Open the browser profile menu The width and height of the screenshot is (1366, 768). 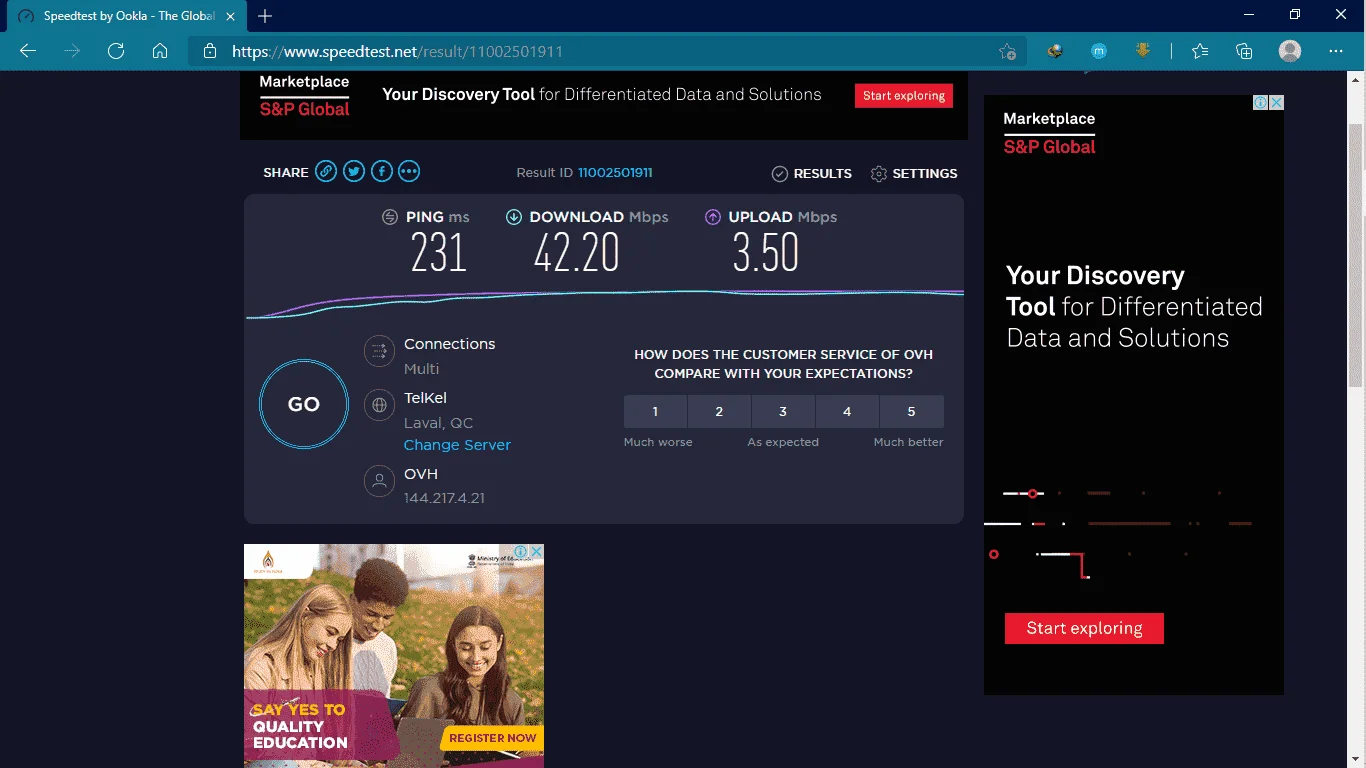(x=1290, y=51)
